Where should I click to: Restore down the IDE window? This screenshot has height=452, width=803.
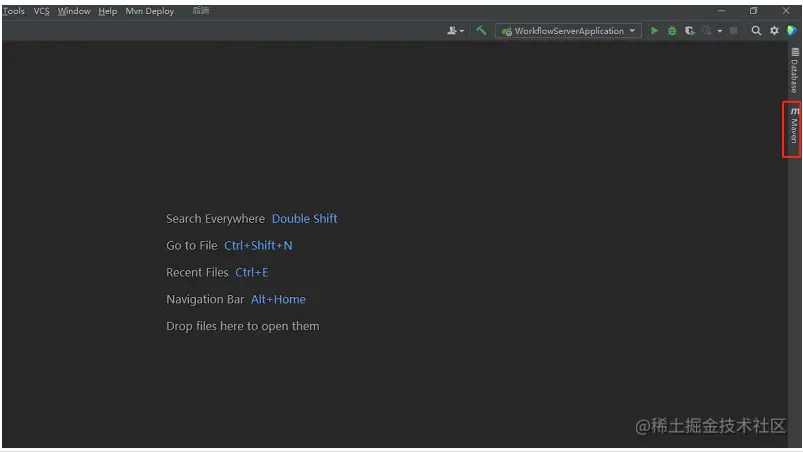point(753,11)
